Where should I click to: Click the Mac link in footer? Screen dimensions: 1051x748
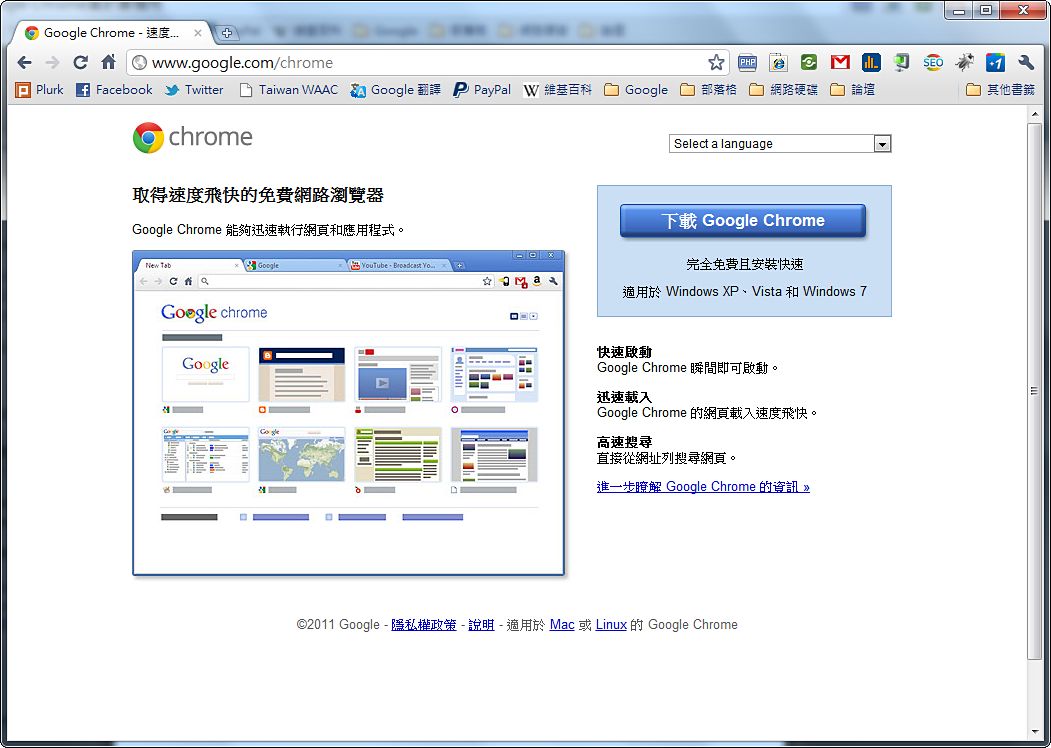pyautogui.click(x=562, y=625)
